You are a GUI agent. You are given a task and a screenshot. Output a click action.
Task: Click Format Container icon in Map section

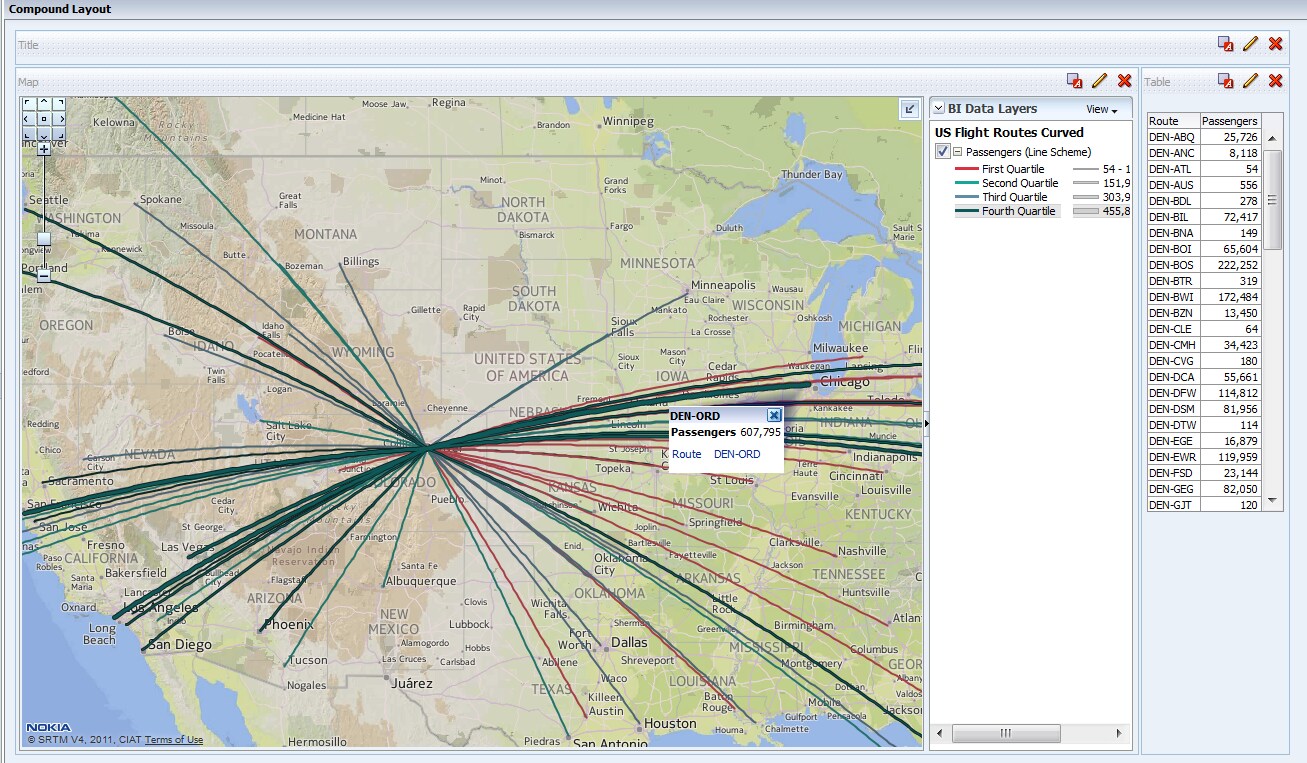click(x=1075, y=81)
